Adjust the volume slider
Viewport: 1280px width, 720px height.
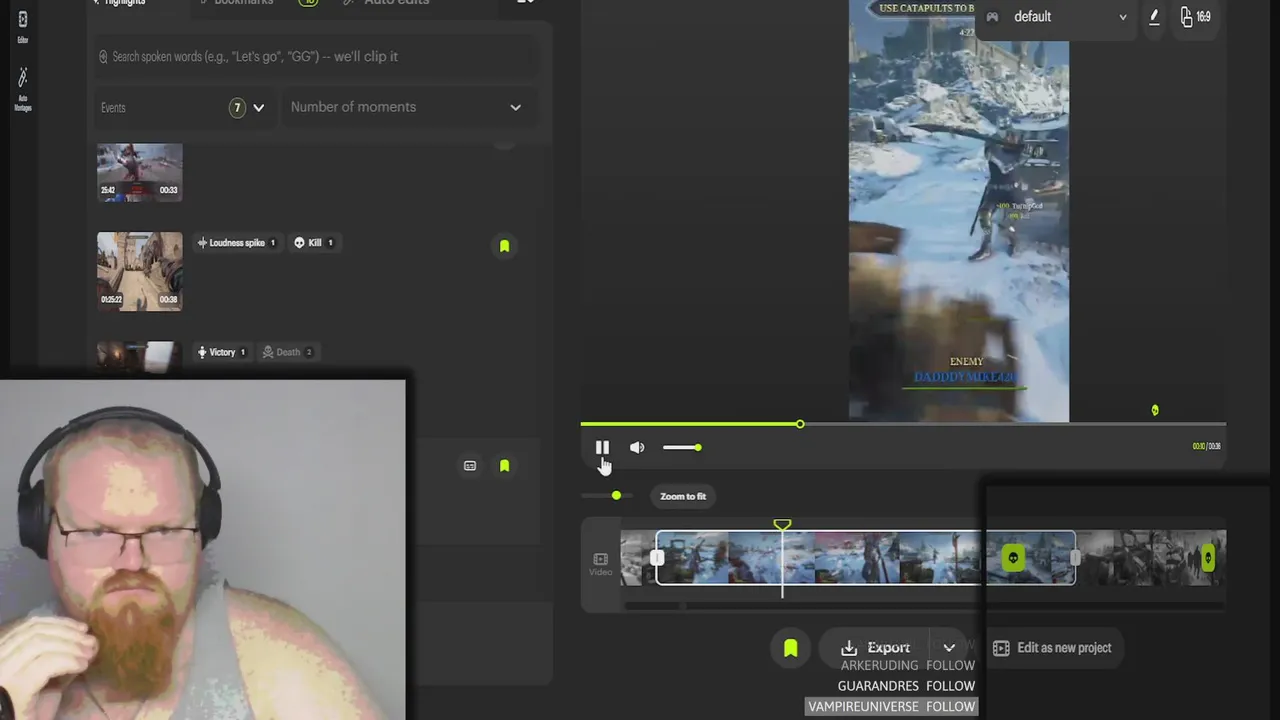682,447
